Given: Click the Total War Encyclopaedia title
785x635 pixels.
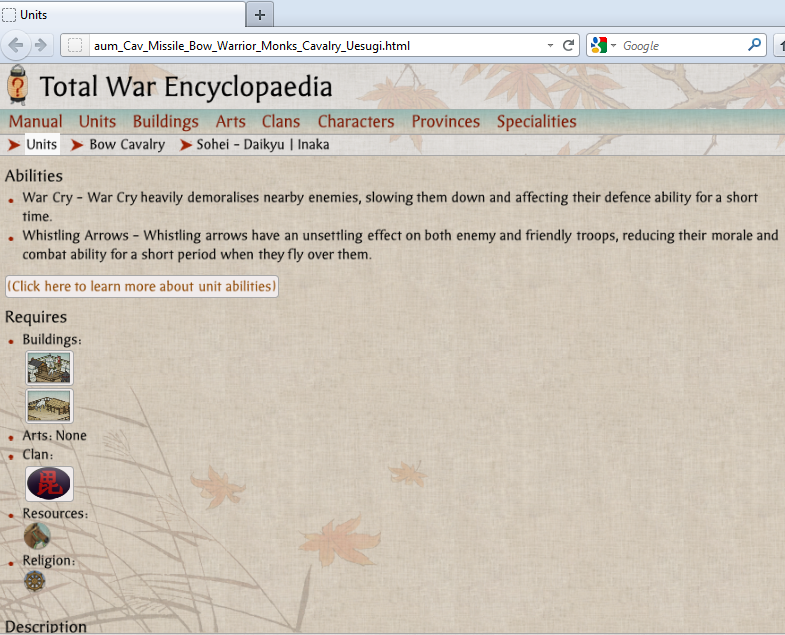Looking at the screenshot, I should click(x=186, y=87).
